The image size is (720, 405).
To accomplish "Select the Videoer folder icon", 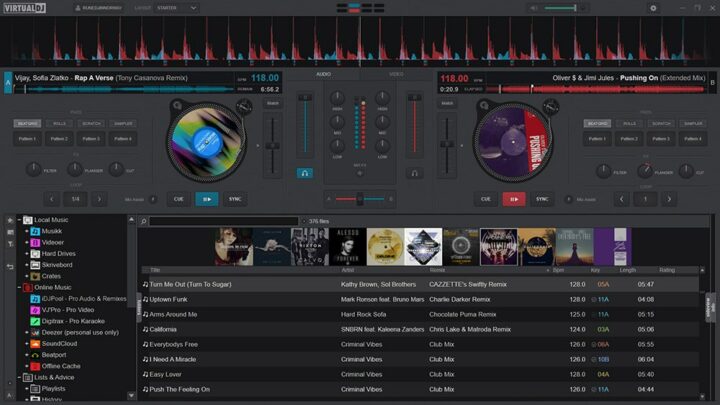I will (35, 241).
